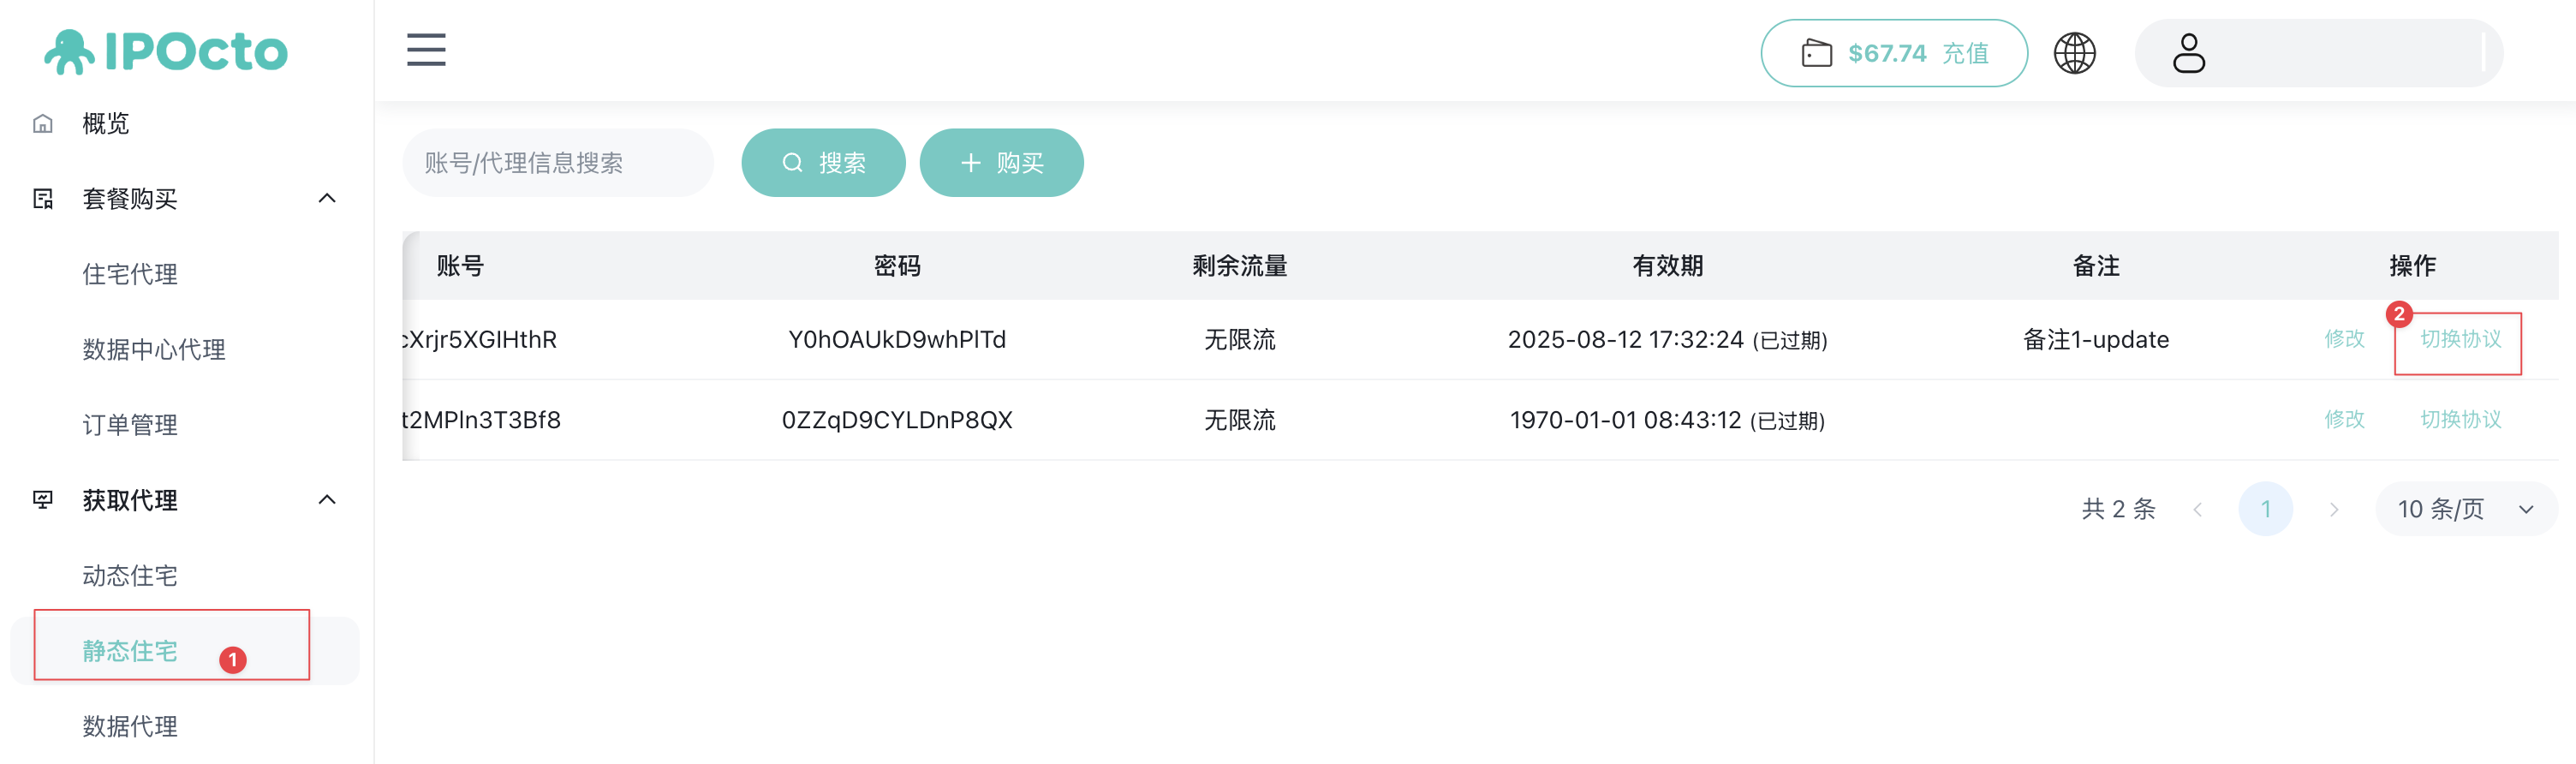This screenshot has width=2576, height=764.
Task: Click the 购买 purchase button
Action: click(1001, 163)
